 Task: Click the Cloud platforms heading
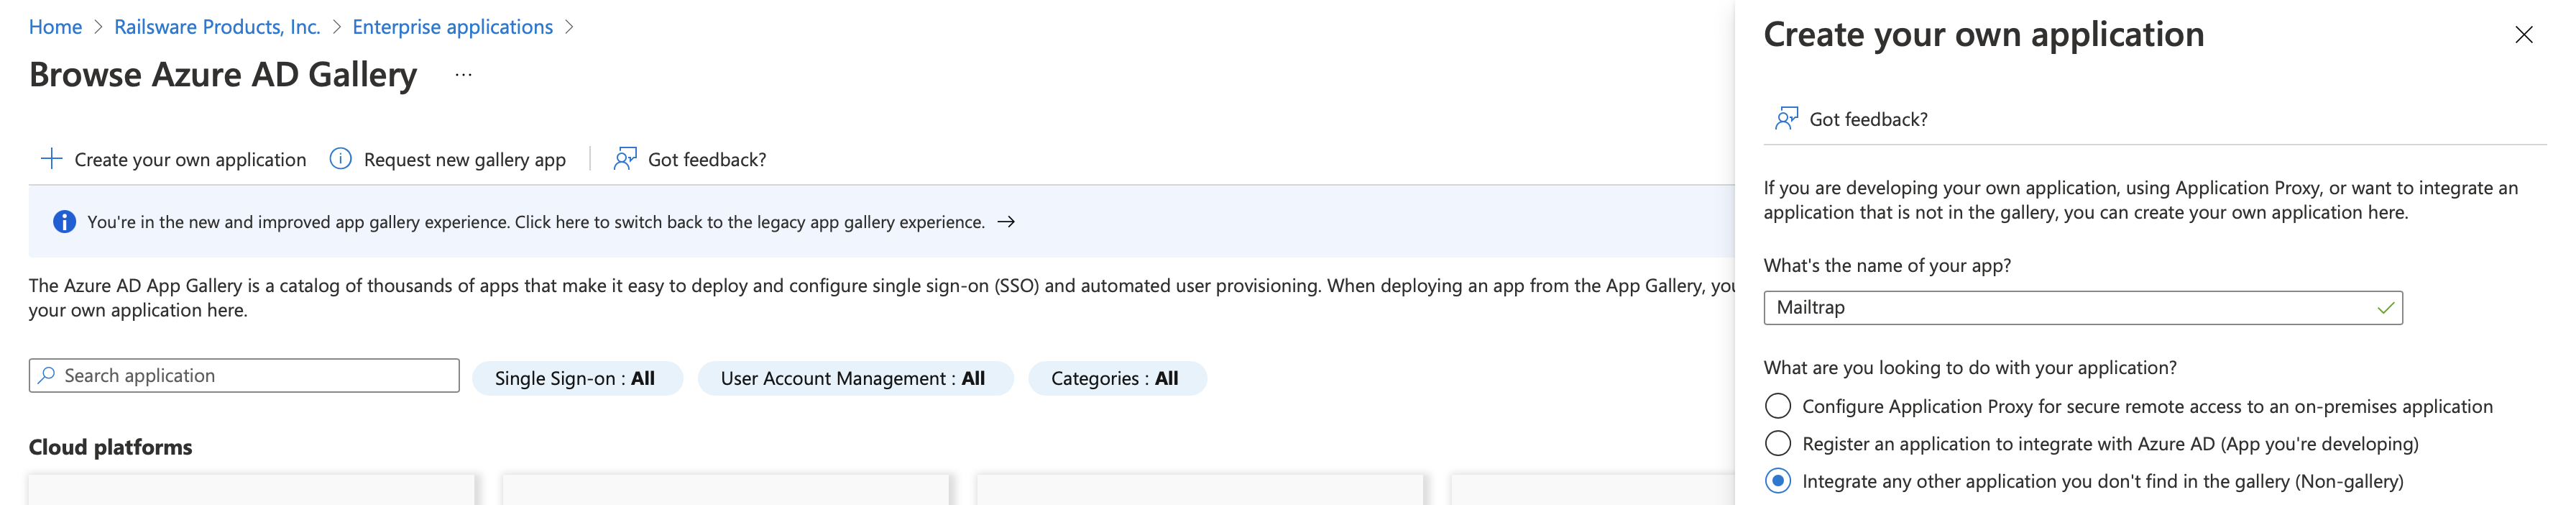pyautogui.click(x=110, y=447)
